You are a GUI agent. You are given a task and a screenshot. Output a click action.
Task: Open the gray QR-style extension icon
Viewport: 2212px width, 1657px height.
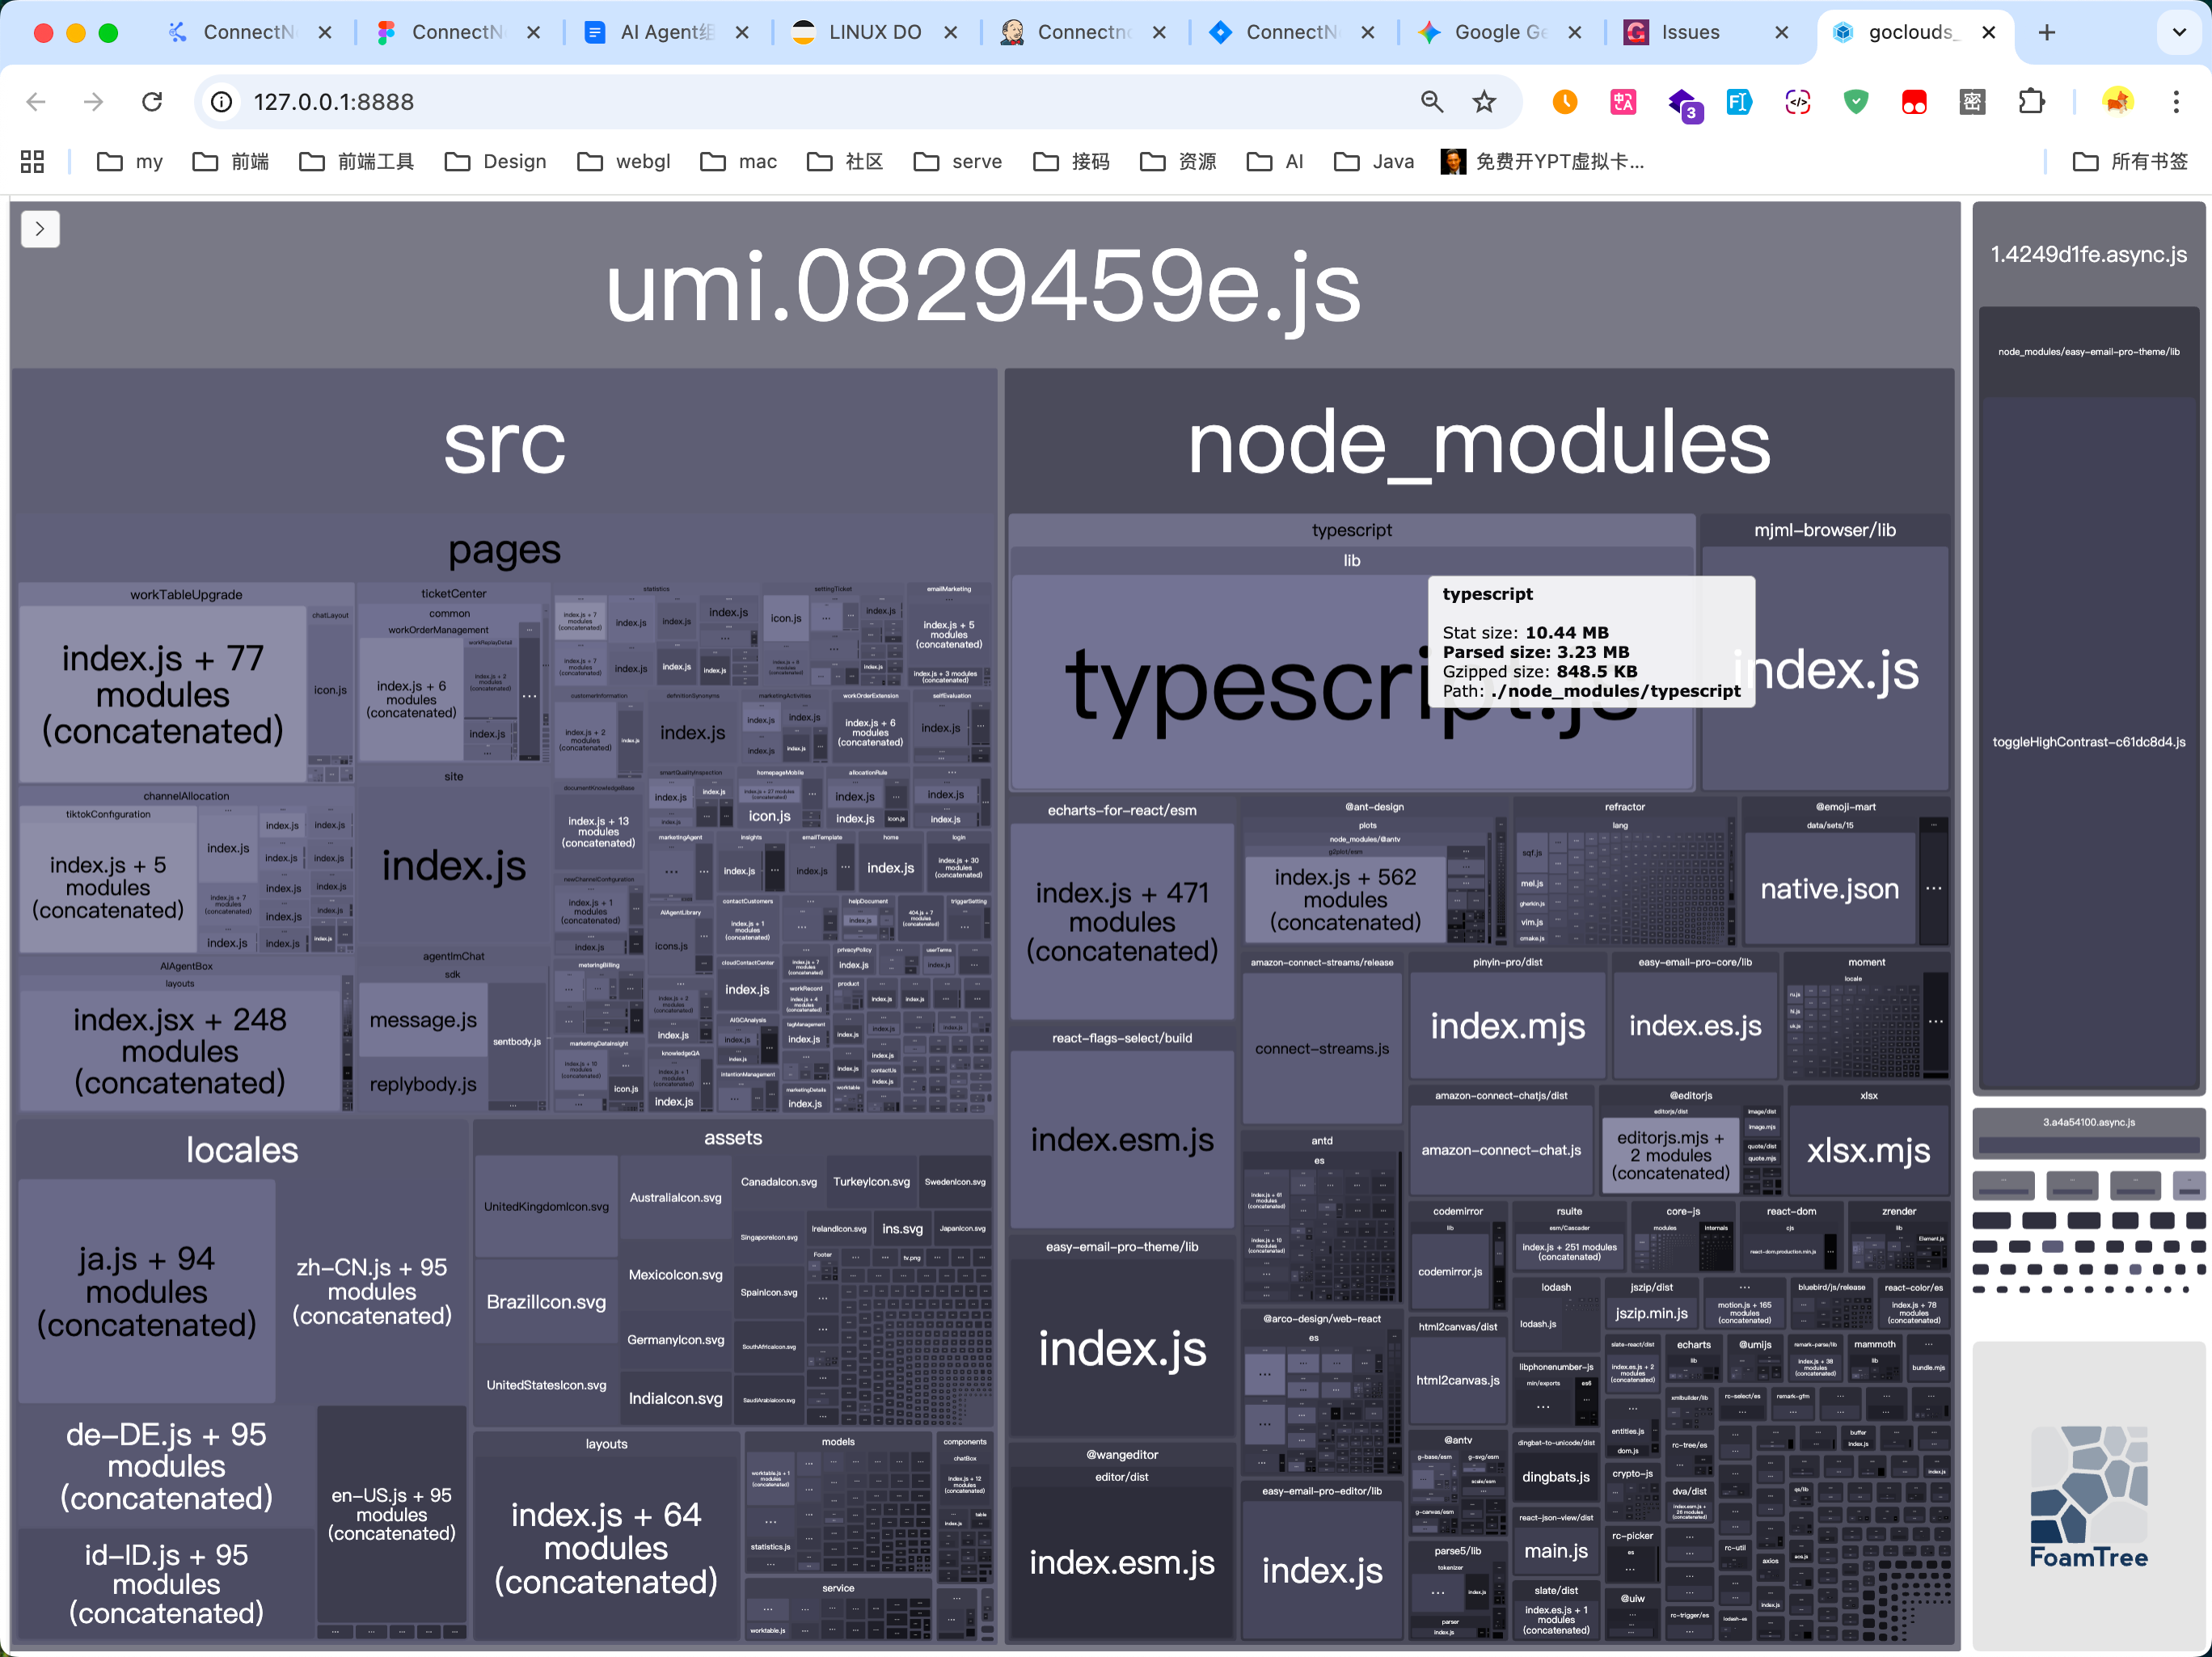click(x=1972, y=102)
